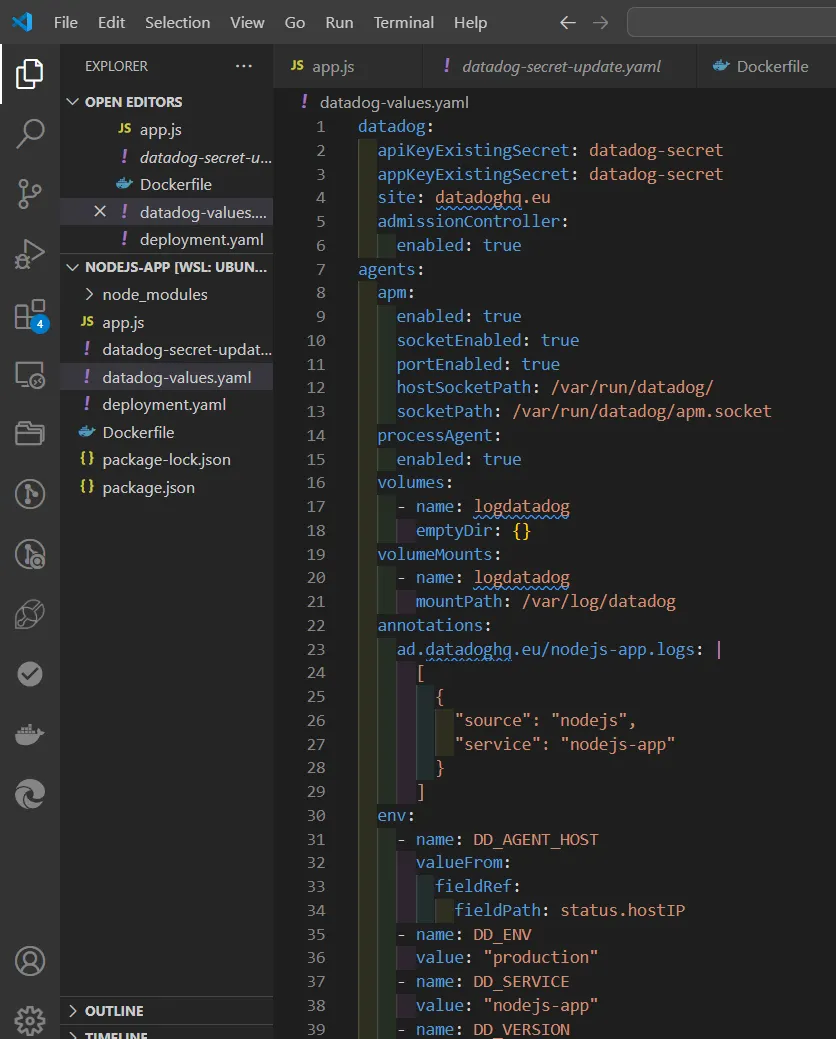Open the Run menu
Screen dimensions: 836x1039
point(339,23)
